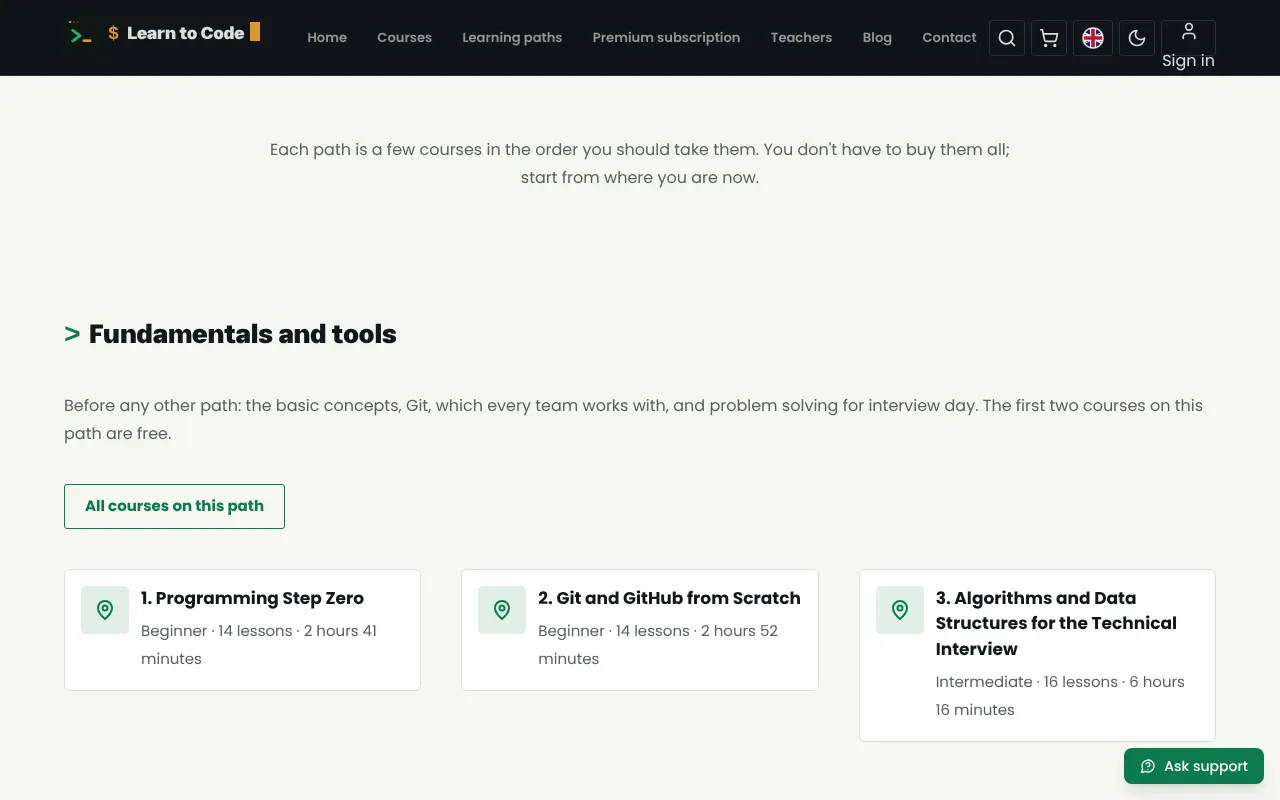
Task: Change language via UK flag icon
Action: [x=1093, y=38]
